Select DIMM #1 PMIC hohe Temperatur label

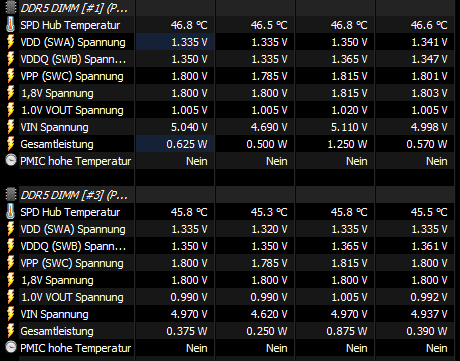76,161
